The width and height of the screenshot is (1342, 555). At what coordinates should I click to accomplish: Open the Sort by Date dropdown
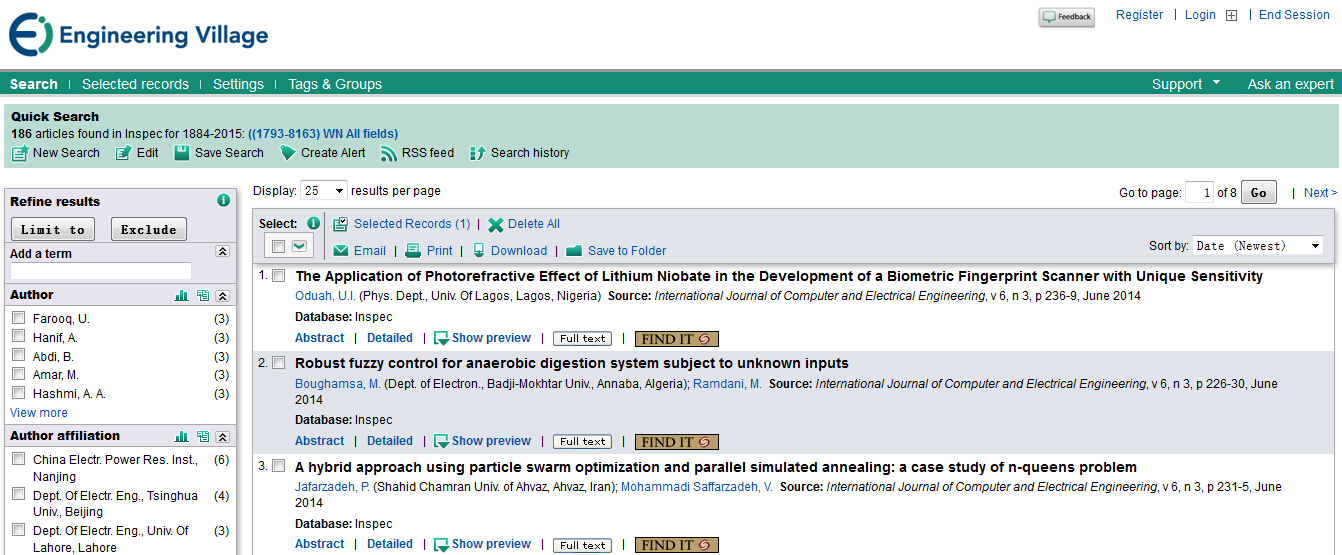click(1258, 246)
